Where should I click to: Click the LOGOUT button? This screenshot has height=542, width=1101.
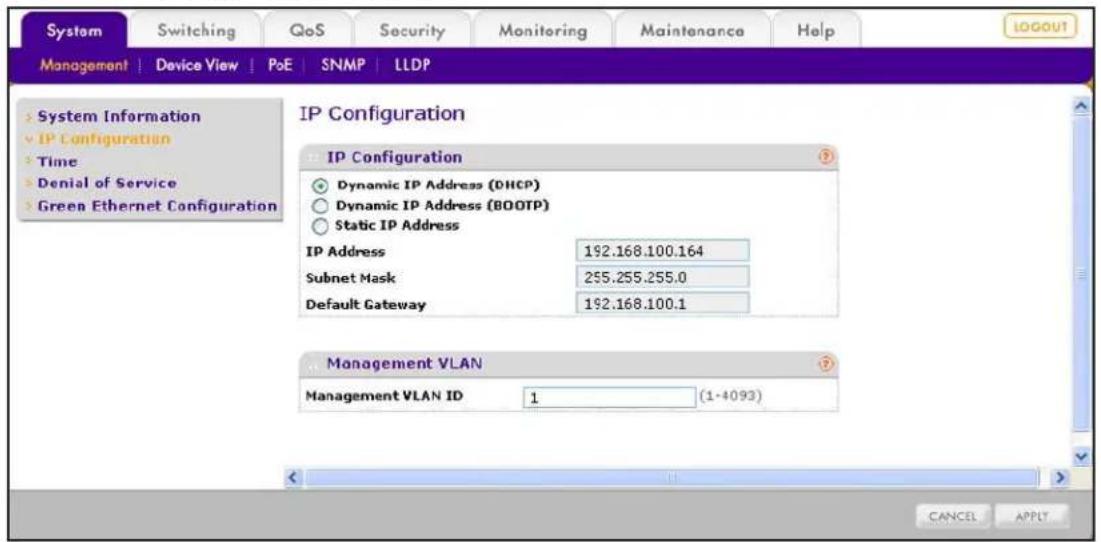[x=1039, y=26]
